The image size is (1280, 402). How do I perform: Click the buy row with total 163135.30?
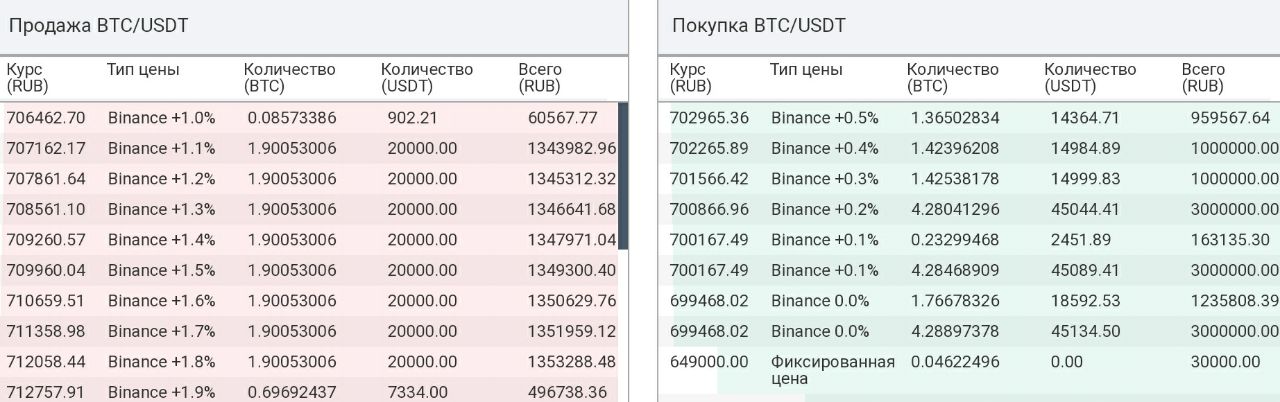(969, 239)
